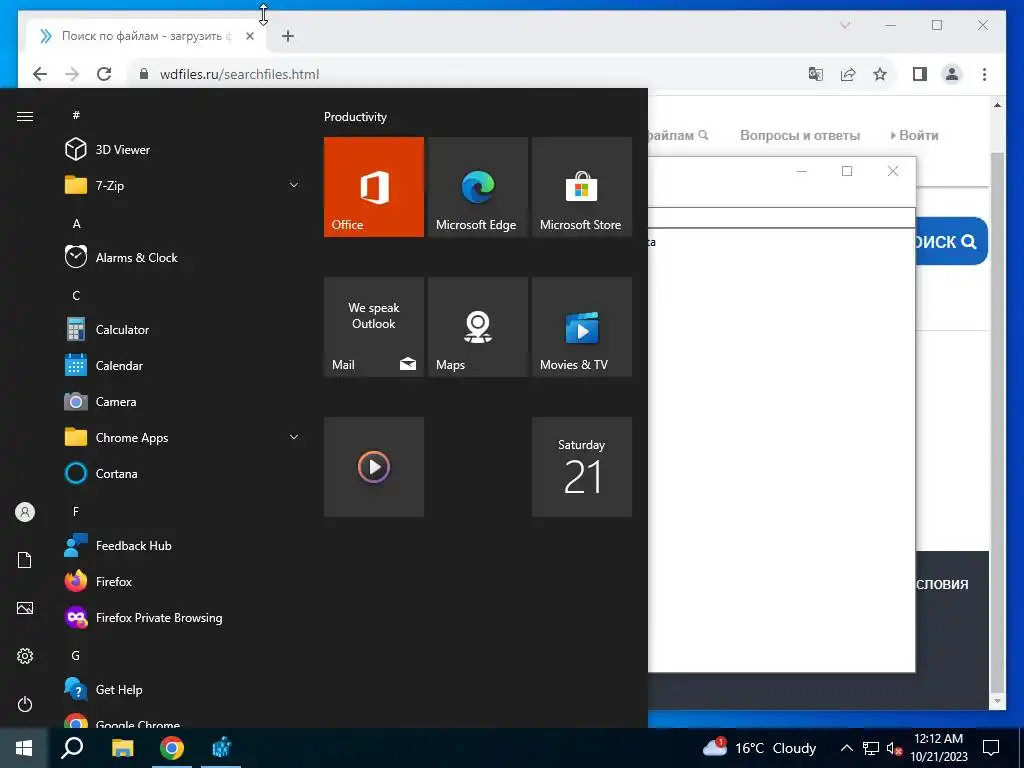Image resolution: width=1024 pixels, height=768 pixels.
Task: Click the # section header in app list
Action: [76, 115]
